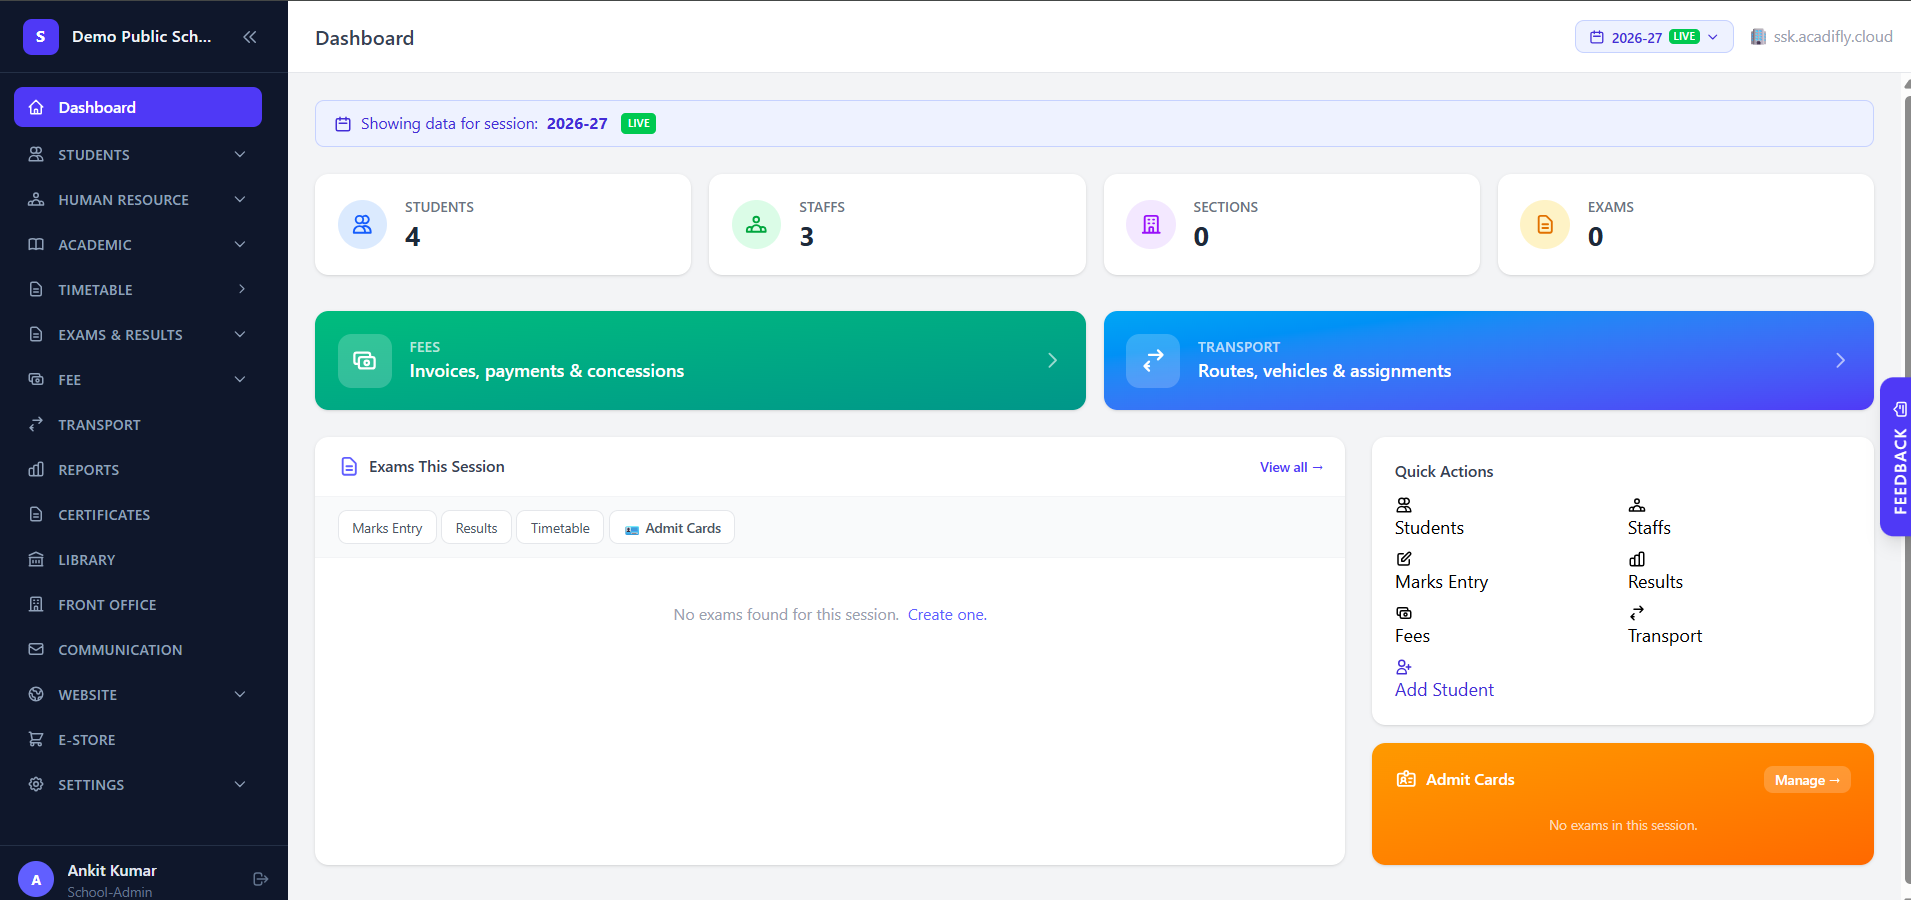Click the Demo Public School logo badge
This screenshot has height=900, width=1911.
[x=41, y=37]
